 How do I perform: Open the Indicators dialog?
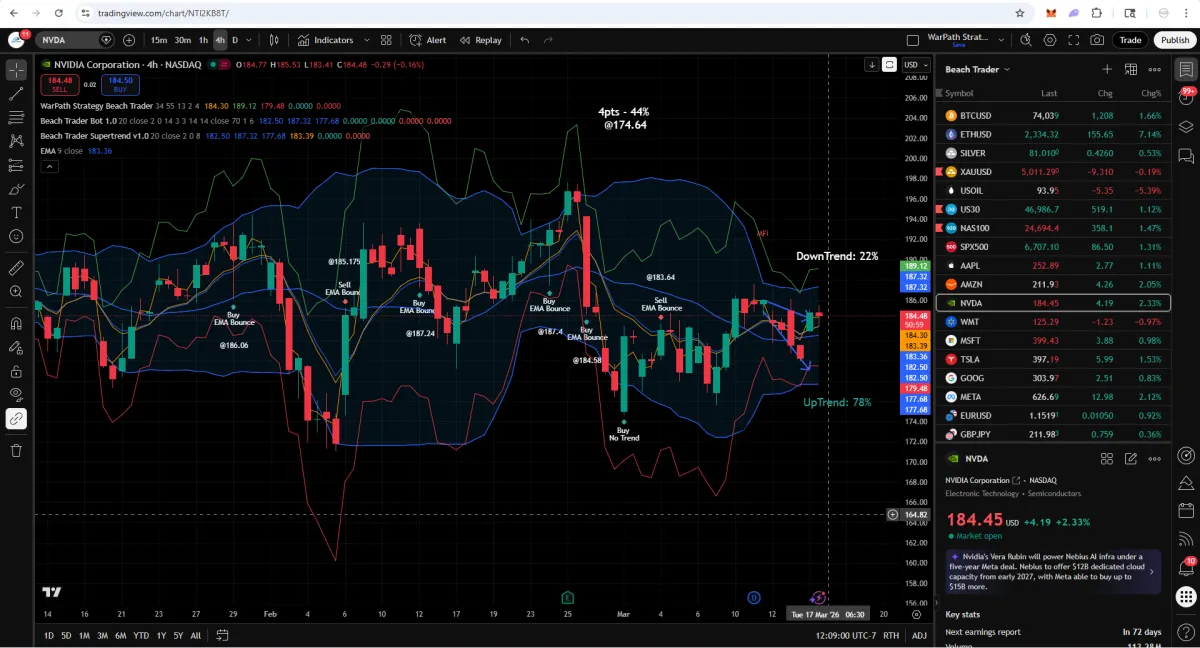tap(326, 40)
